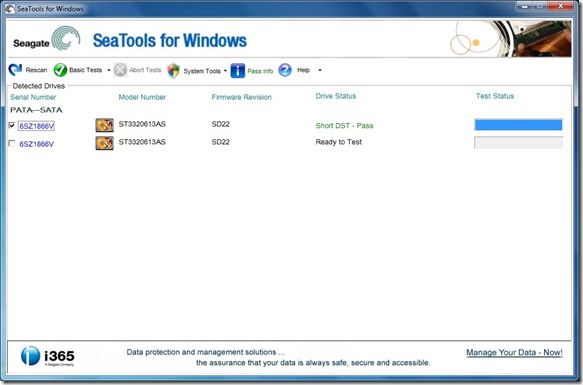
Task: Click the drive icon in the Short DST row
Action: [104, 125]
